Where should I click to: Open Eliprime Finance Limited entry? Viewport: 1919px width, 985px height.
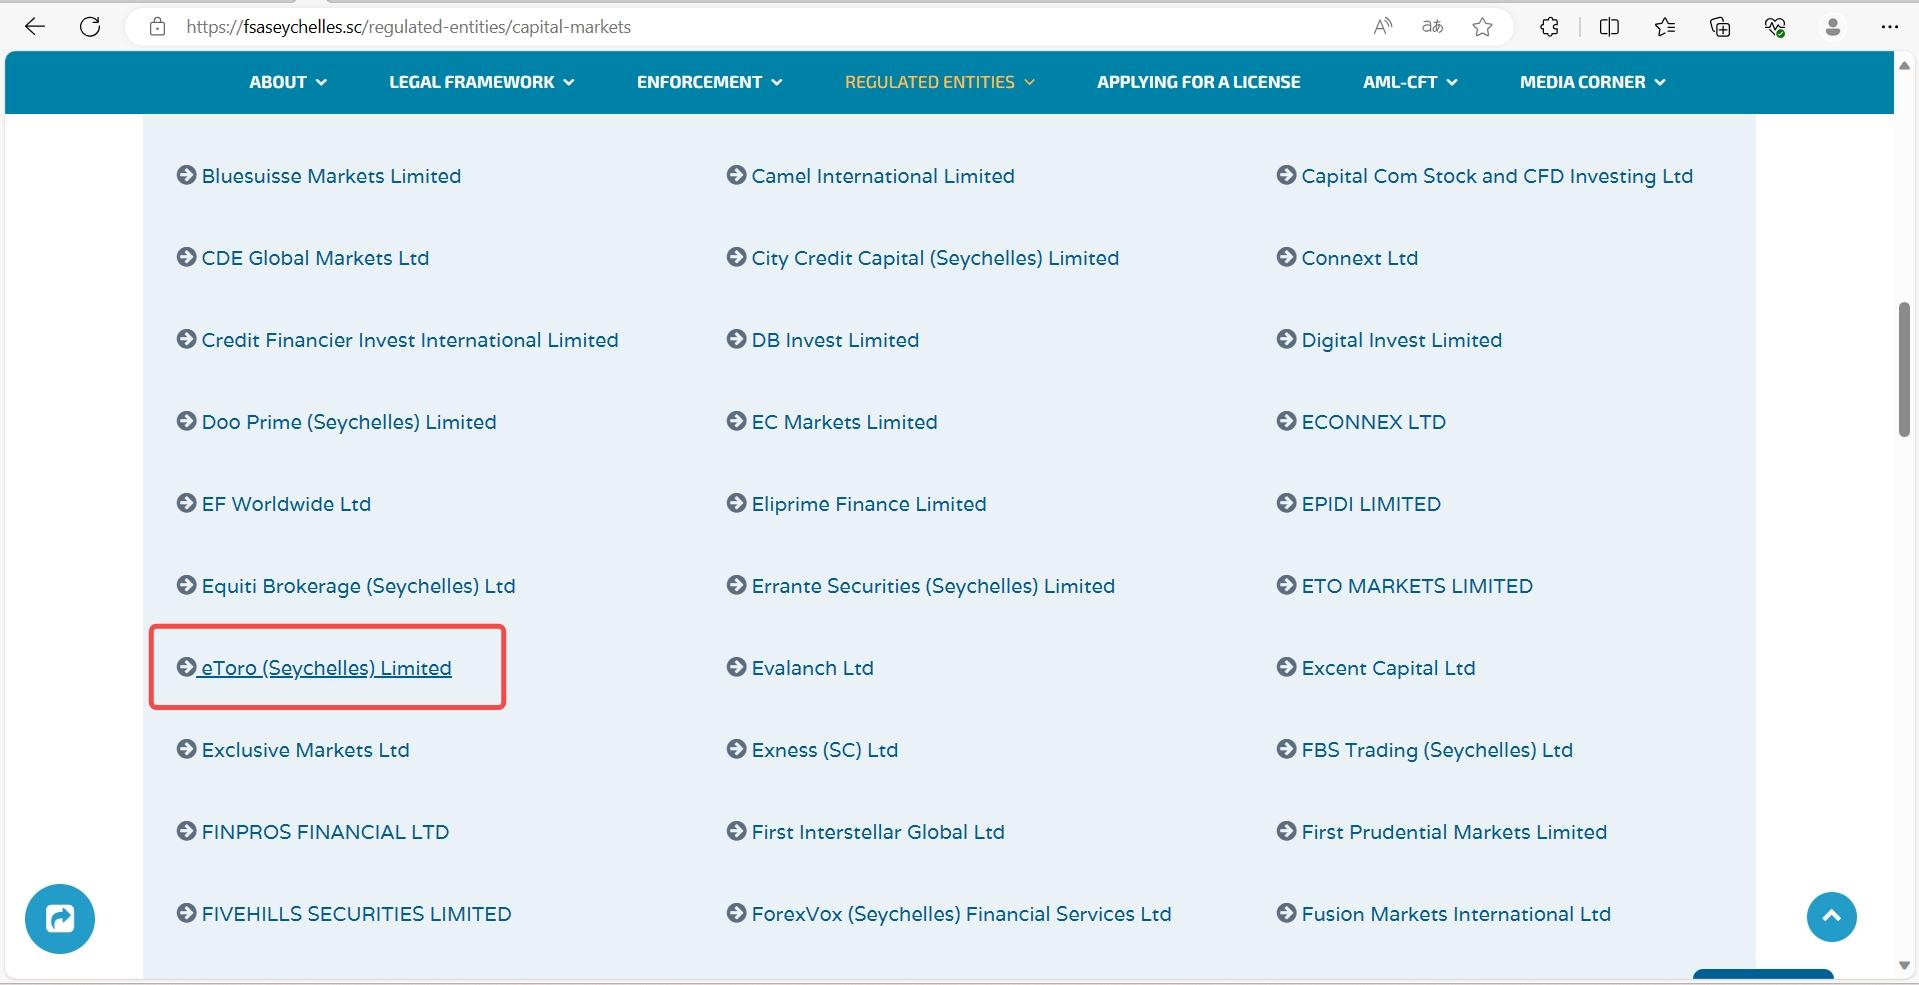(869, 504)
